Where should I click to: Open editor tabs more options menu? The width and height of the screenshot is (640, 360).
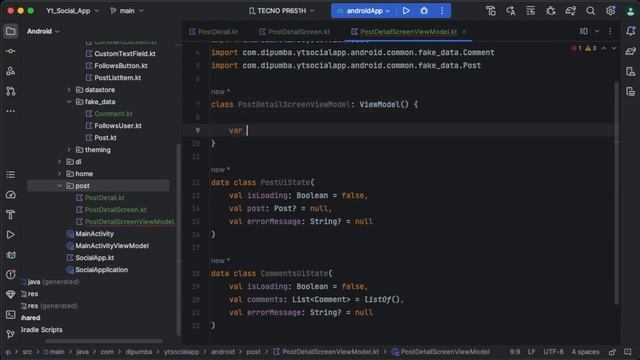coord(610,31)
